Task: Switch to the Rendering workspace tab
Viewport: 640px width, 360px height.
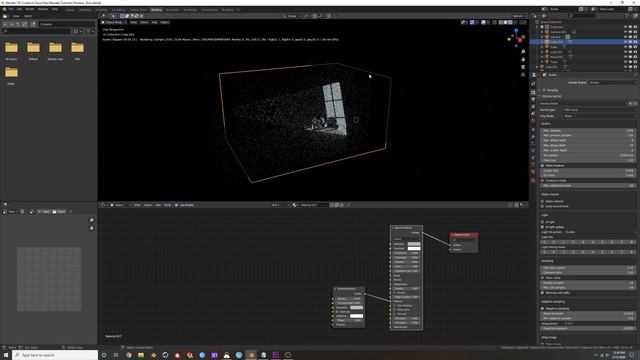Action: coord(190,10)
